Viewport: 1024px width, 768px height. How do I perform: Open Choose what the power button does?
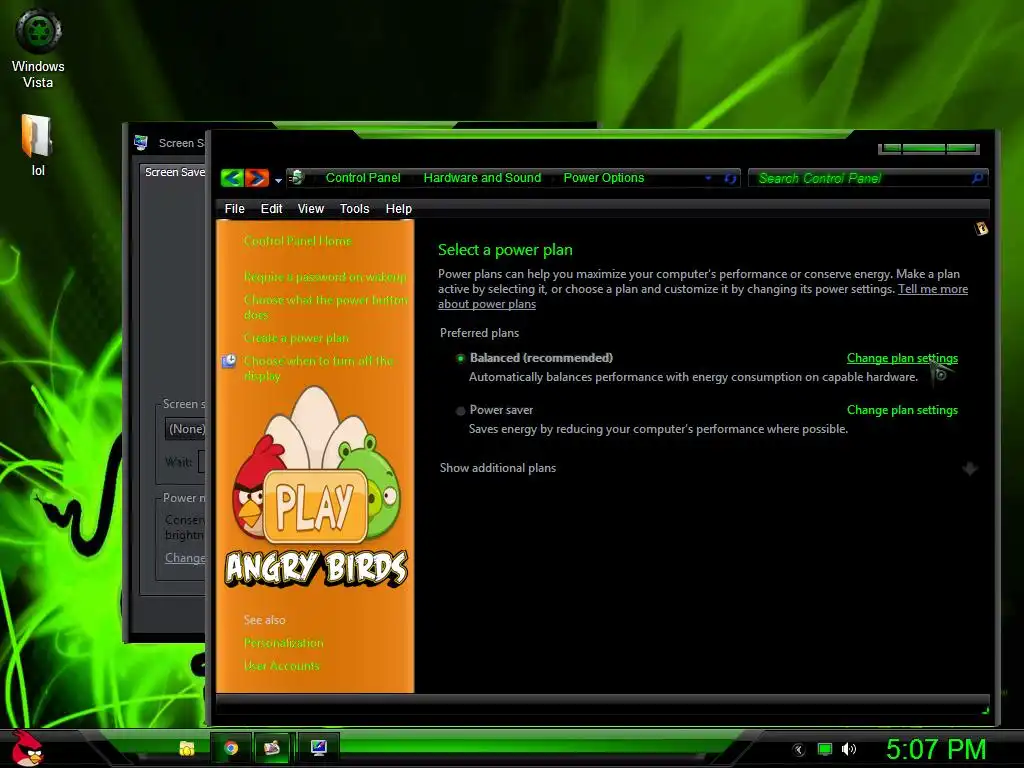click(326, 307)
